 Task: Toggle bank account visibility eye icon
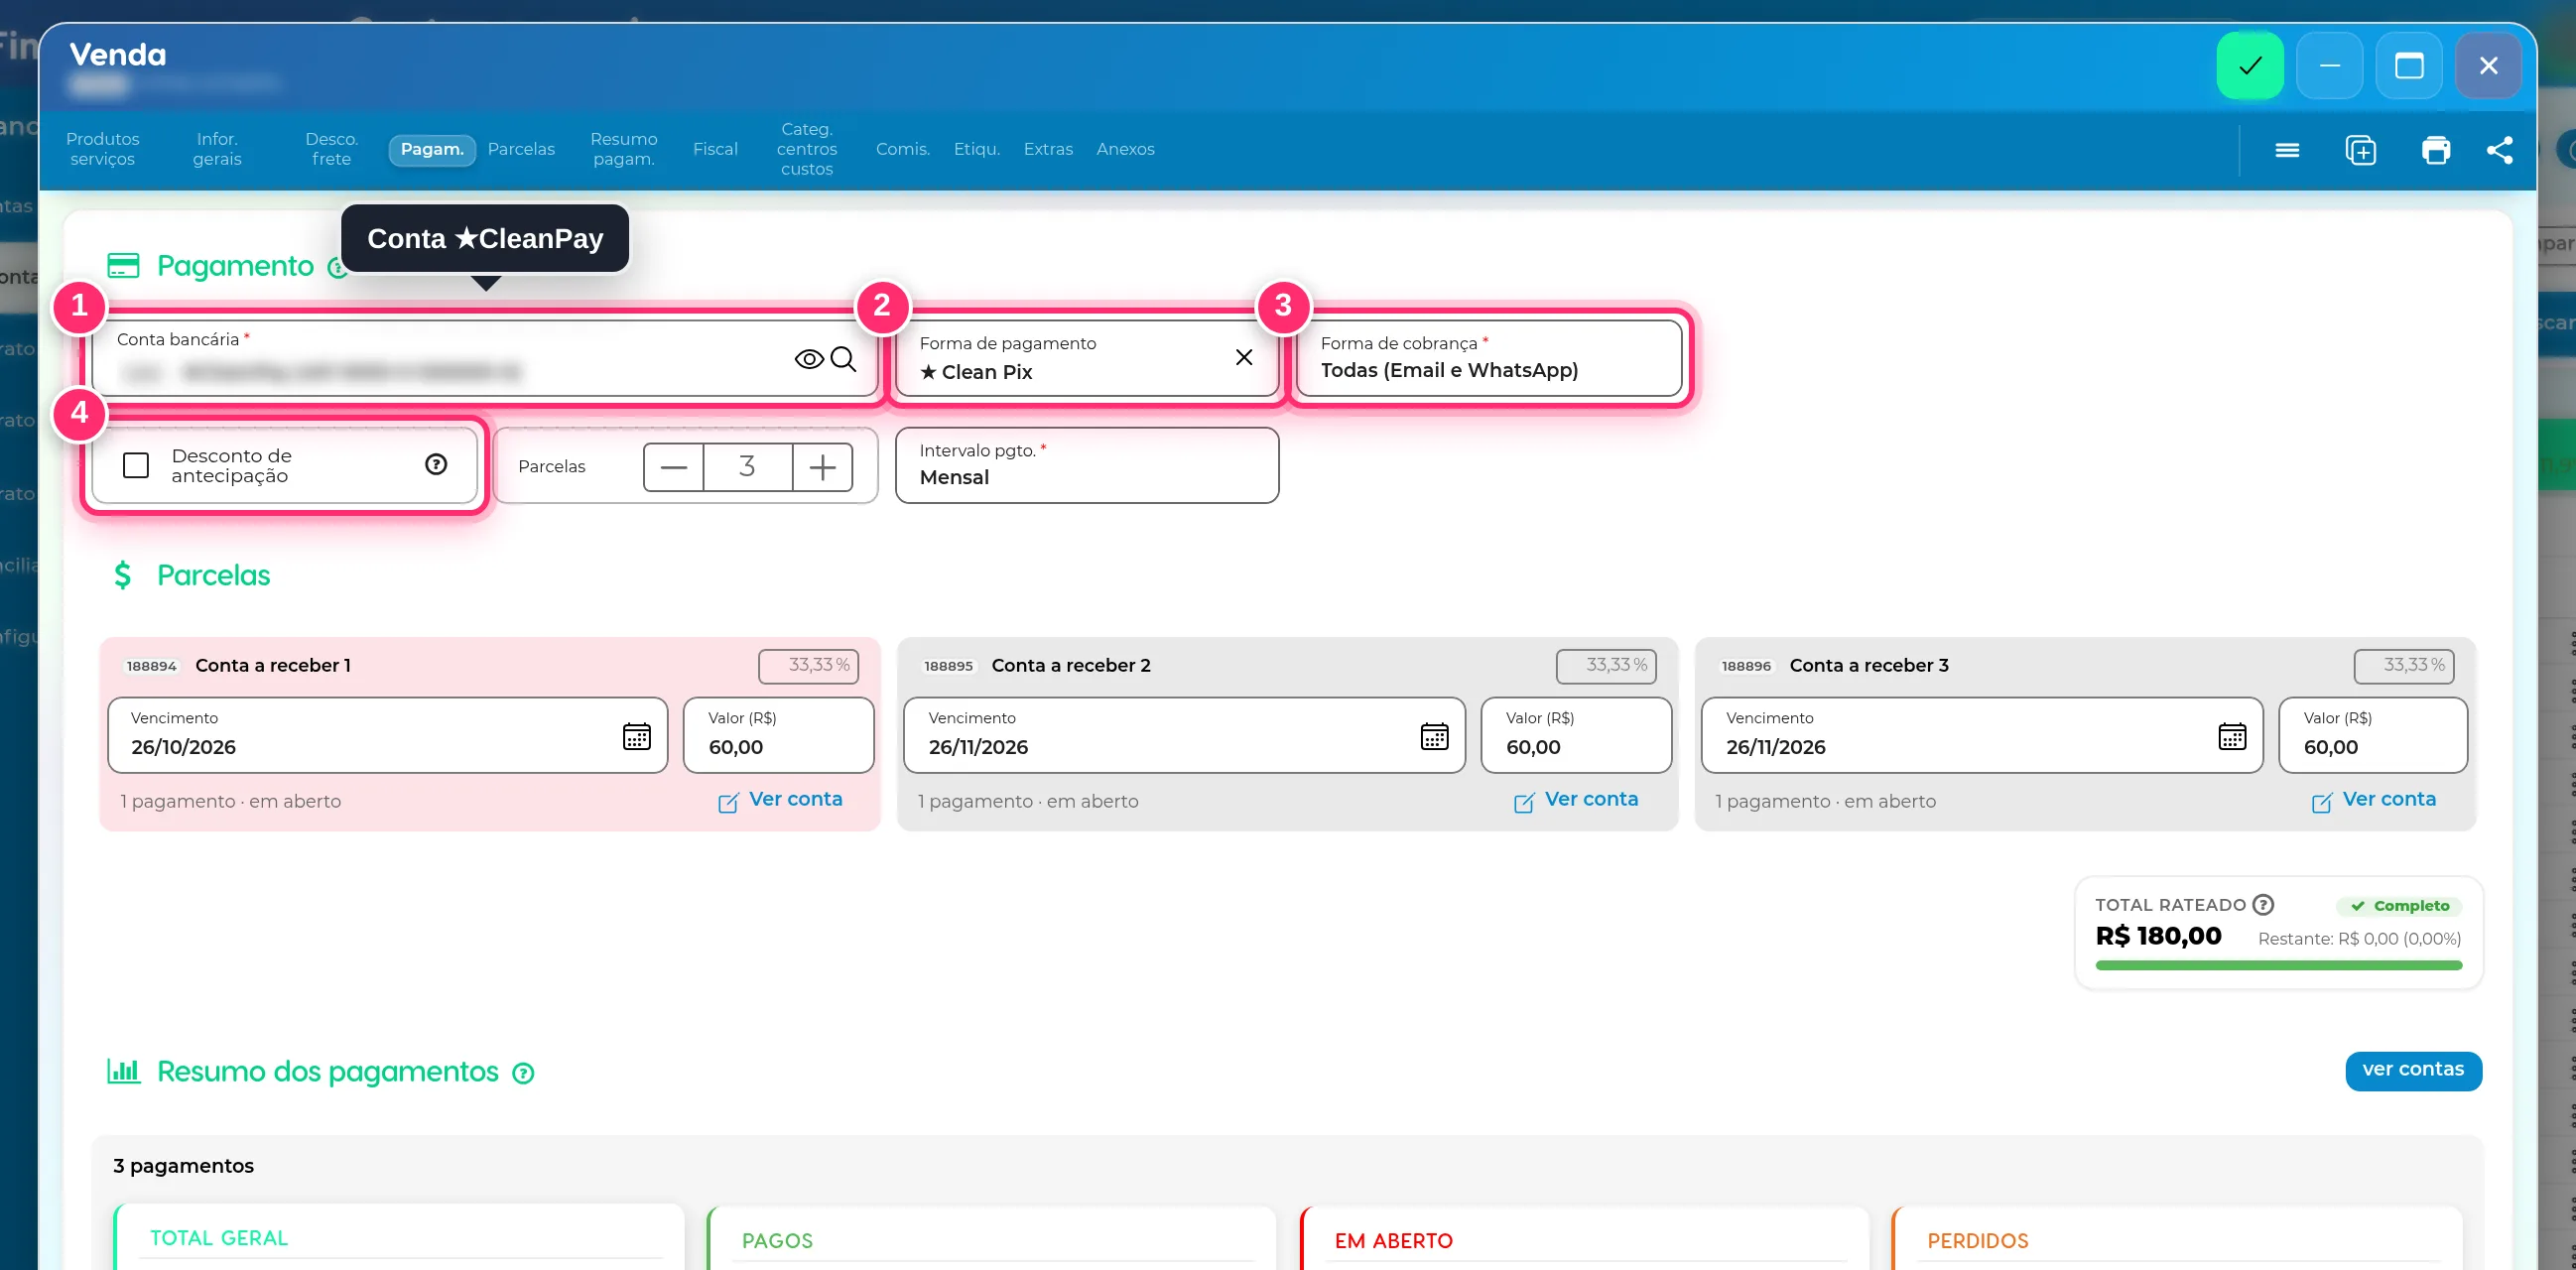(x=809, y=359)
